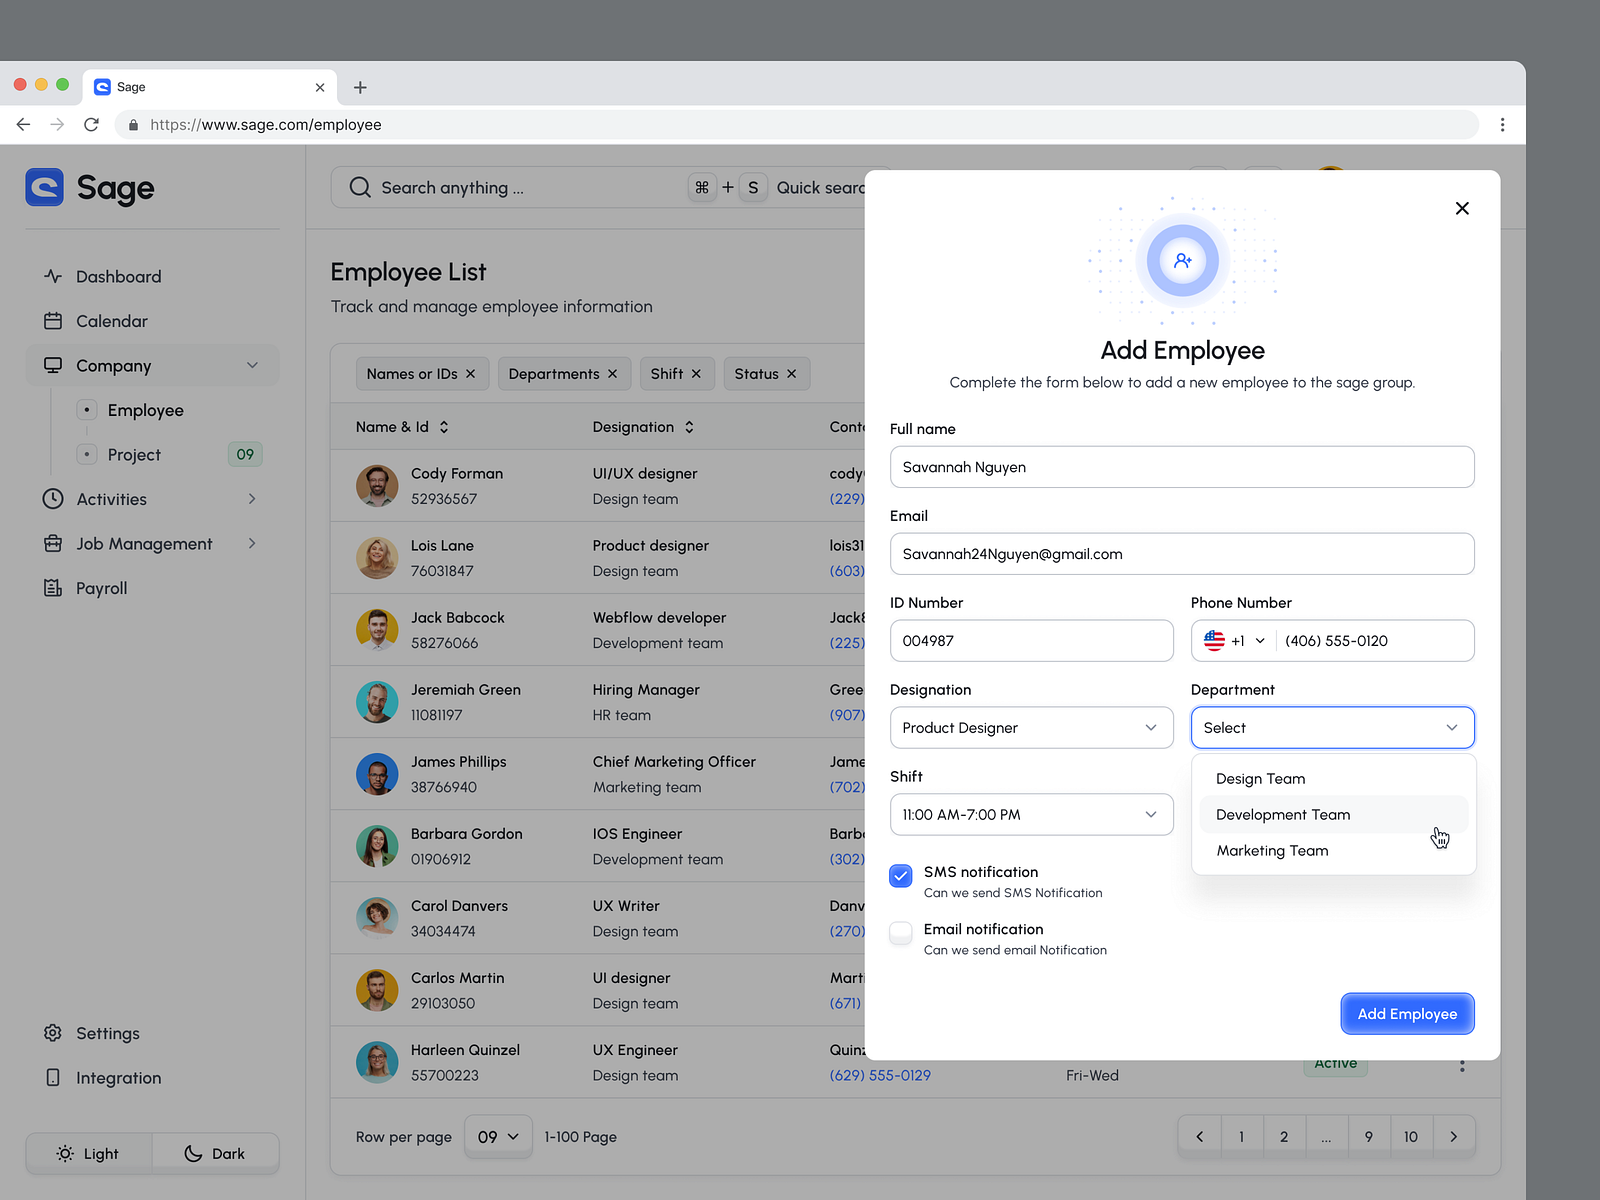The image size is (1600, 1200).
Task: Open the Calendar page icon
Action: tap(53, 321)
